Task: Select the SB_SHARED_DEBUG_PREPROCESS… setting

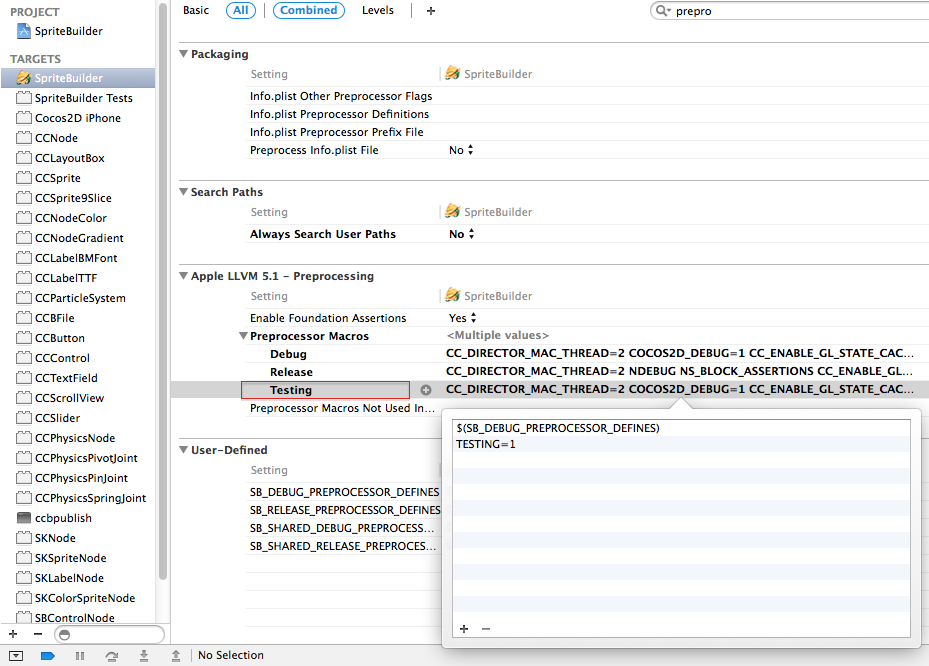Action: 342,528
